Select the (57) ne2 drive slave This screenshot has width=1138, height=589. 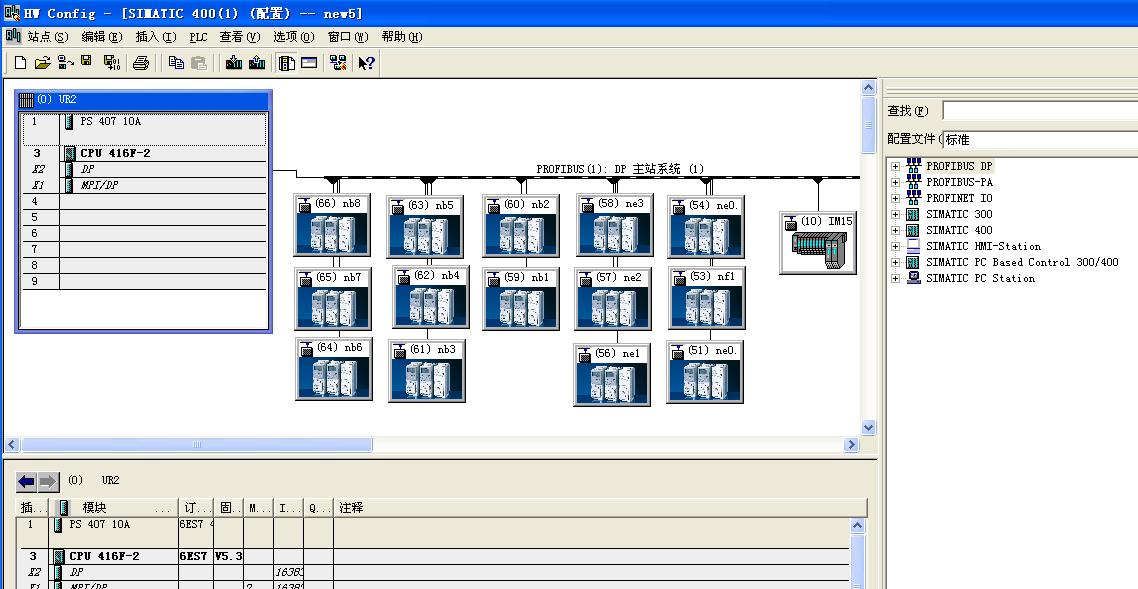pos(613,299)
